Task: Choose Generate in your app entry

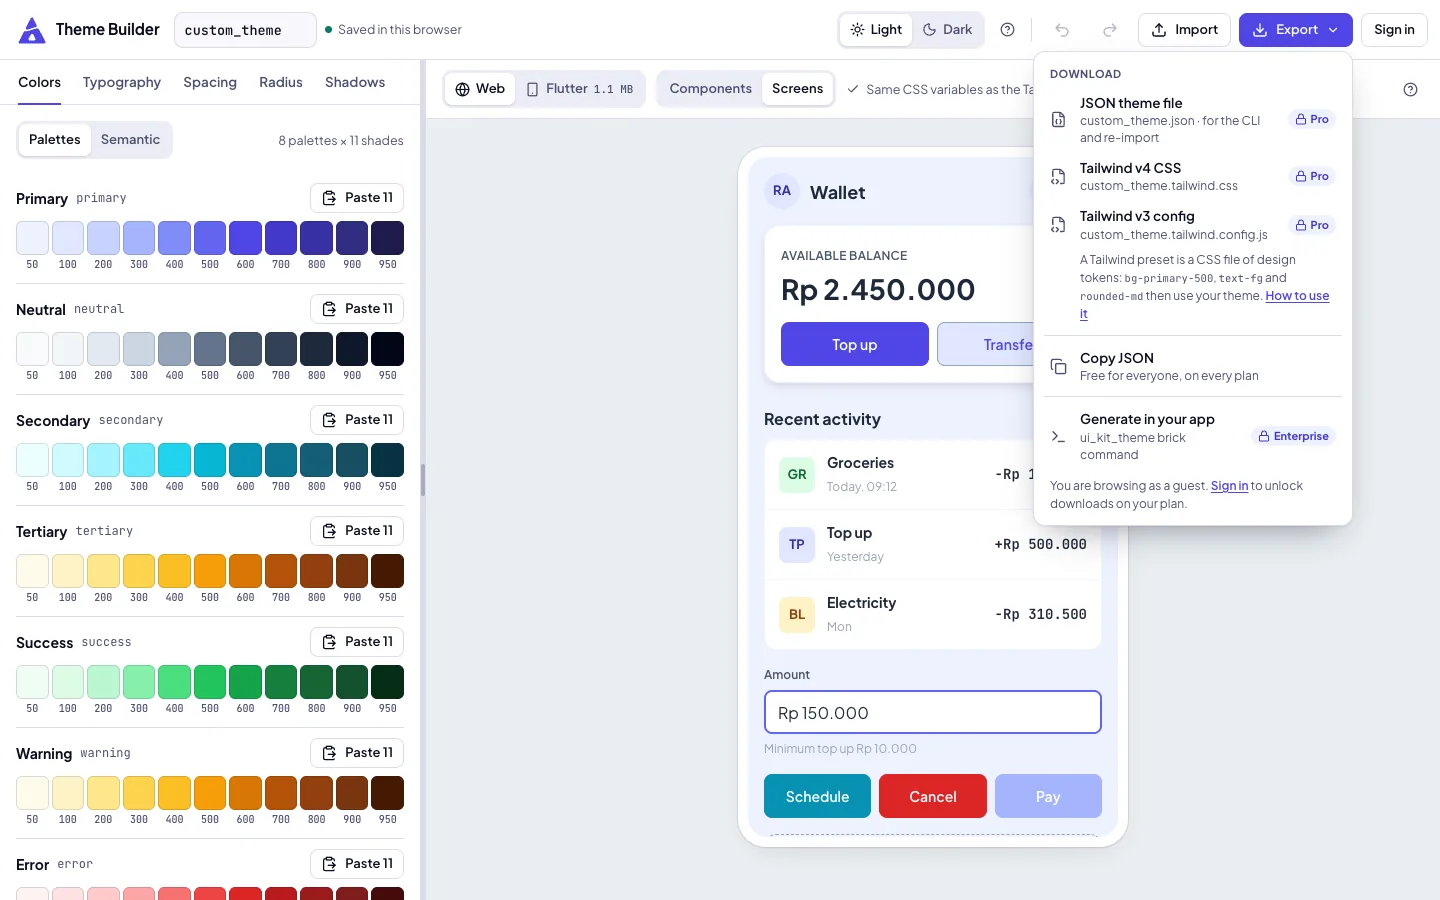Action: (1192, 436)
